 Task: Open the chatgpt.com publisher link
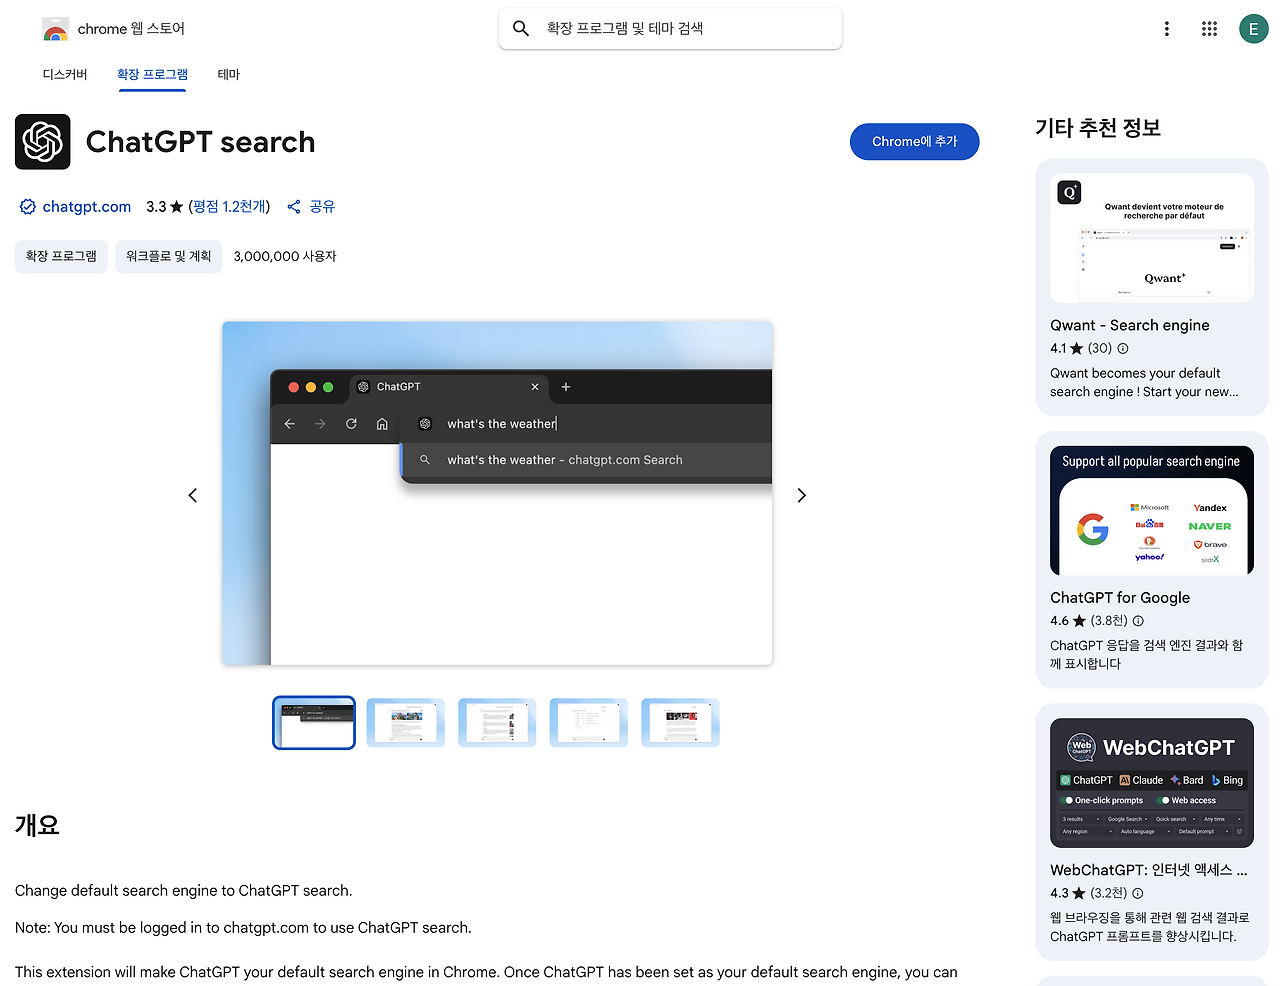[87, 207]
